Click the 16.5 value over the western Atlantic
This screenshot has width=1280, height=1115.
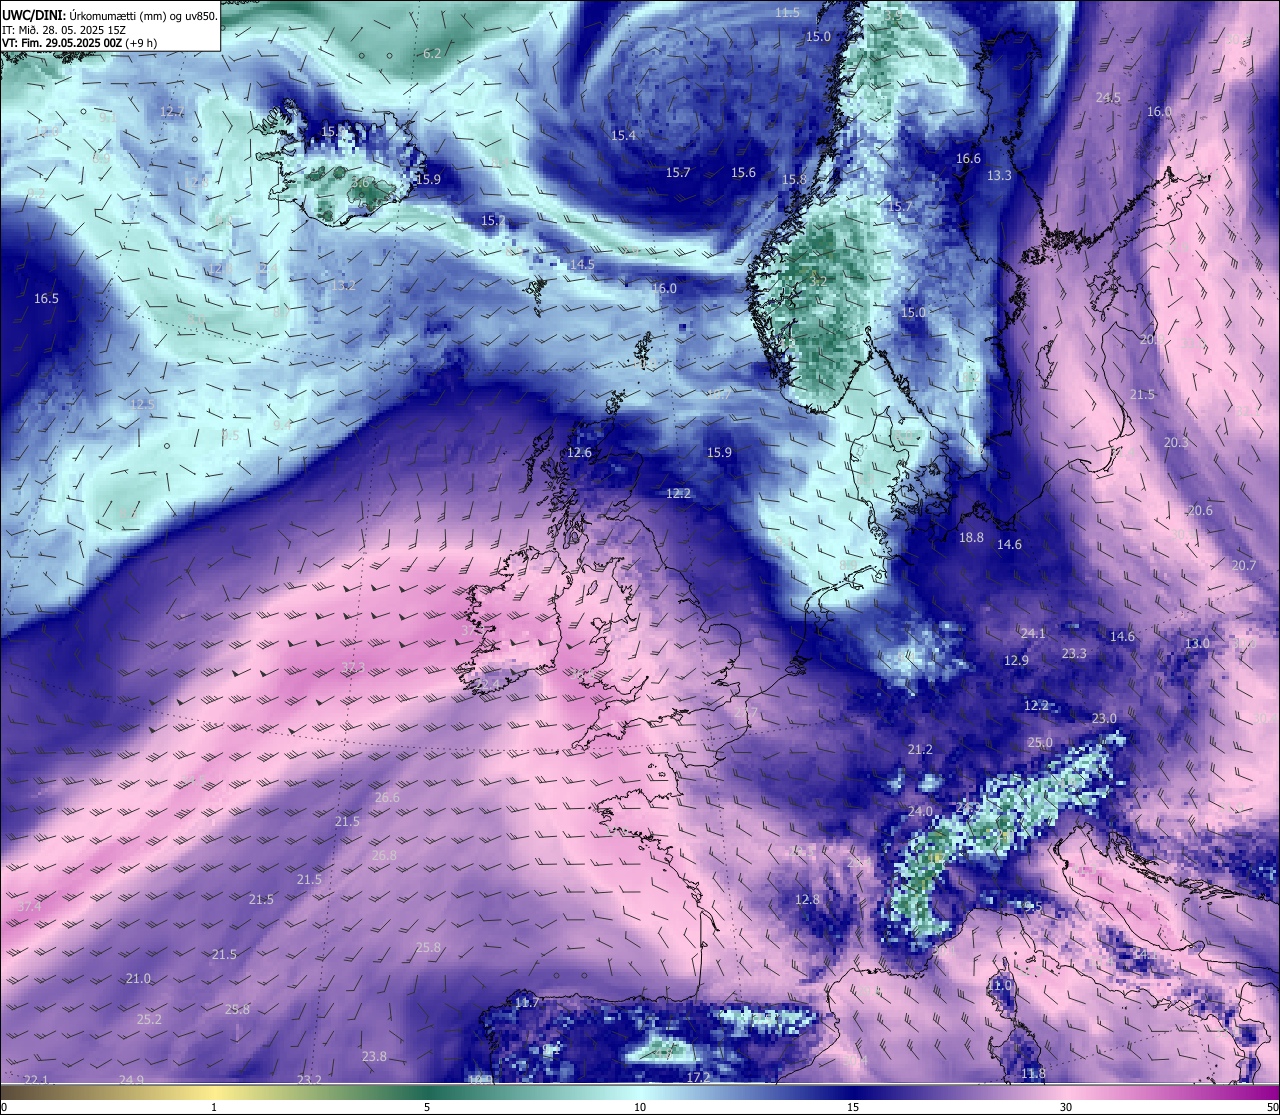pyautogui.click(x=46, y=298)
